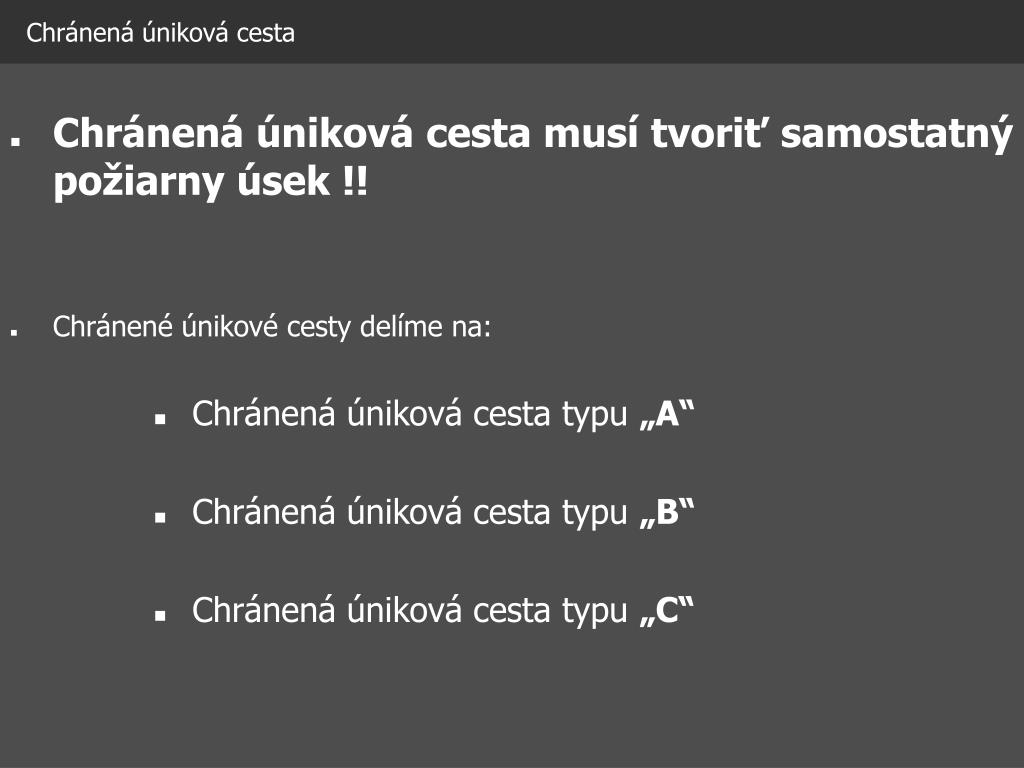Image resolution: width=1024 pixels, height=768 pixels.
Task: Select the square bullet before the bold heading
Action: [16, 140]
